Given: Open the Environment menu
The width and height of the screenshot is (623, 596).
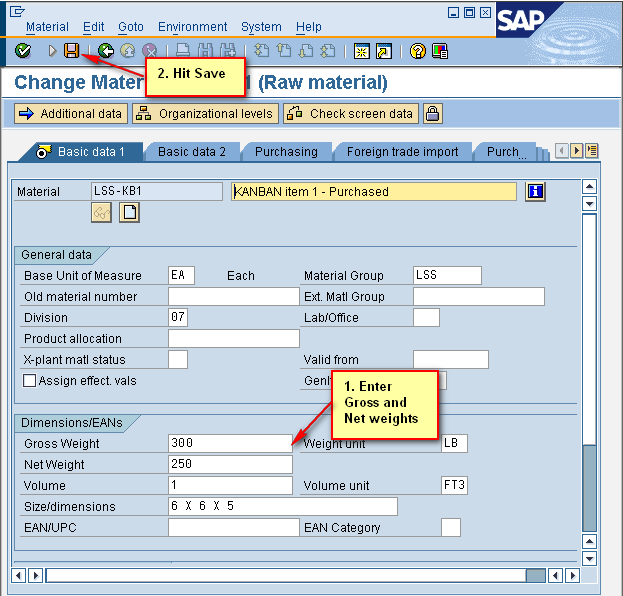Looking at the screenshot, I should coord(192,27).
